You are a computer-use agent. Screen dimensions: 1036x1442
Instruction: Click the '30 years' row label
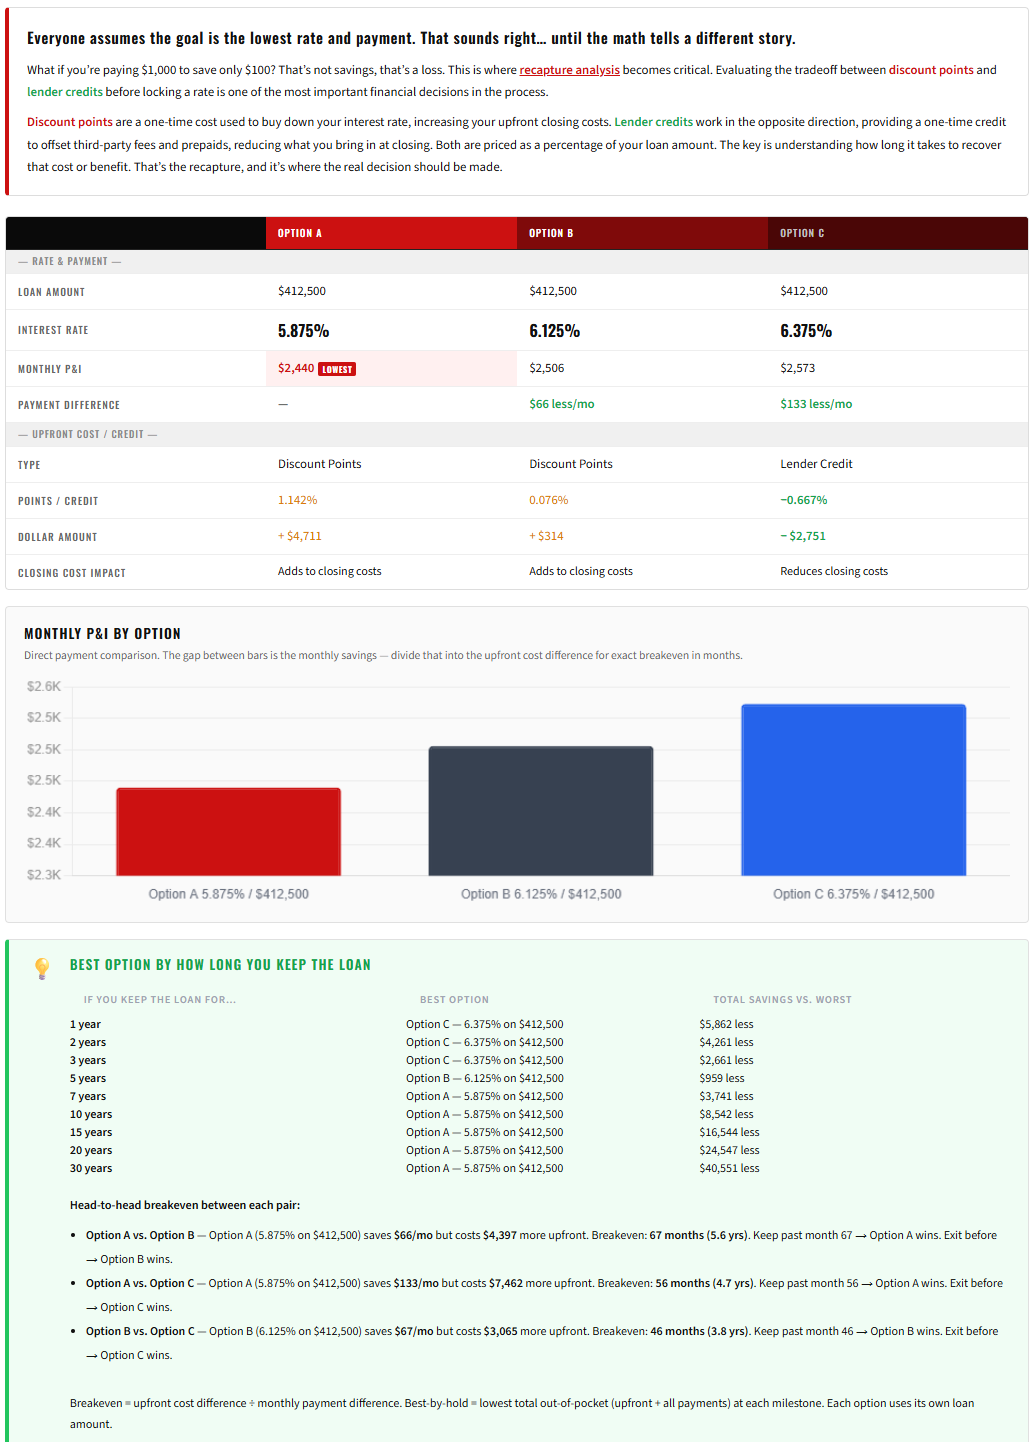91,1168
